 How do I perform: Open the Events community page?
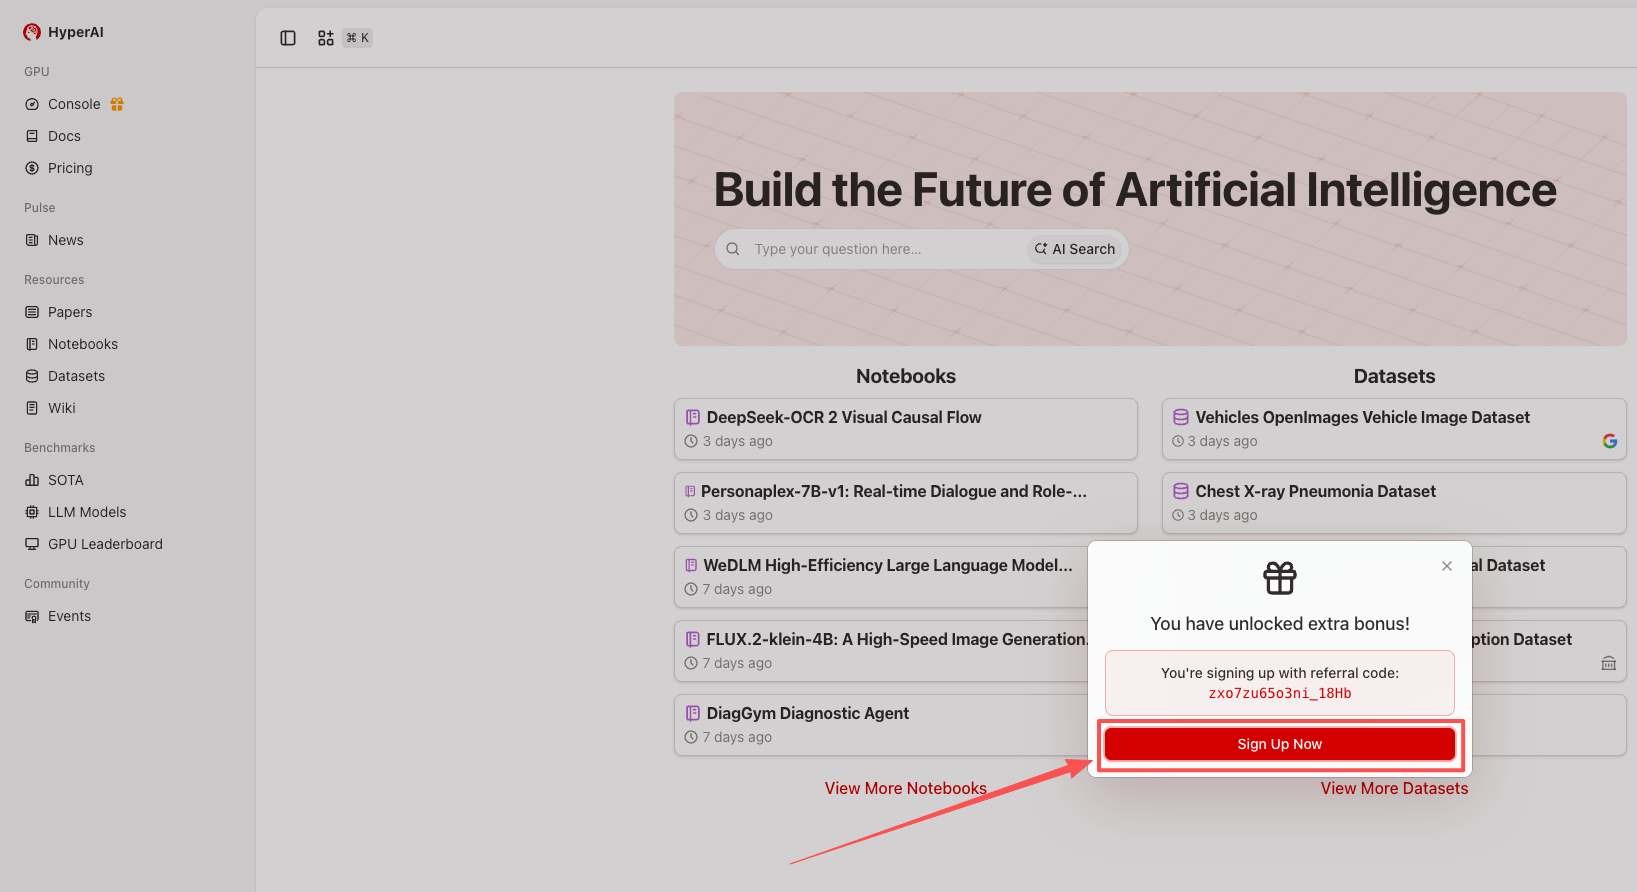pos(69,616)
